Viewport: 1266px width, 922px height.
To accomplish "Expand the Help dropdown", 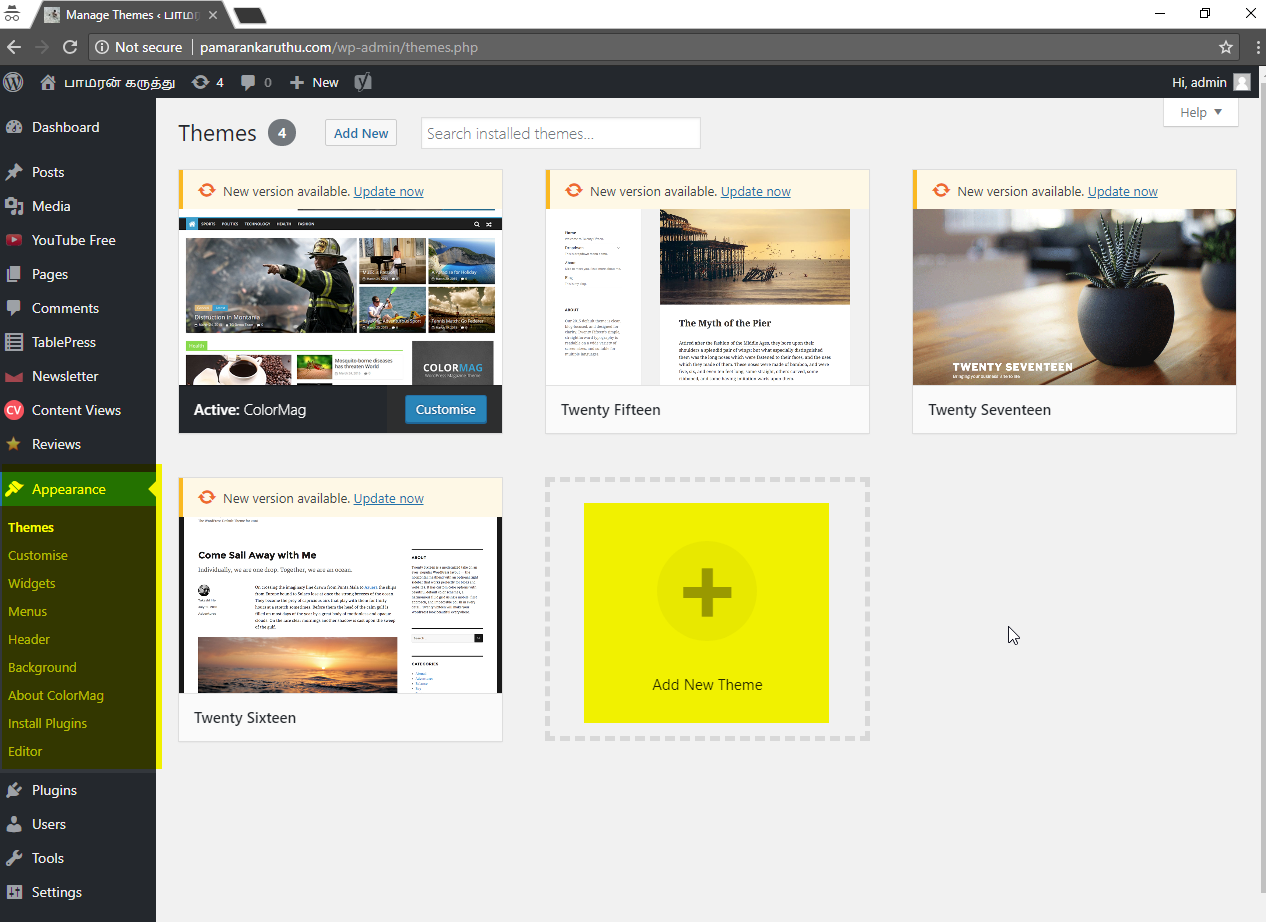I will pyautogui.click(x=1201, y=113).
